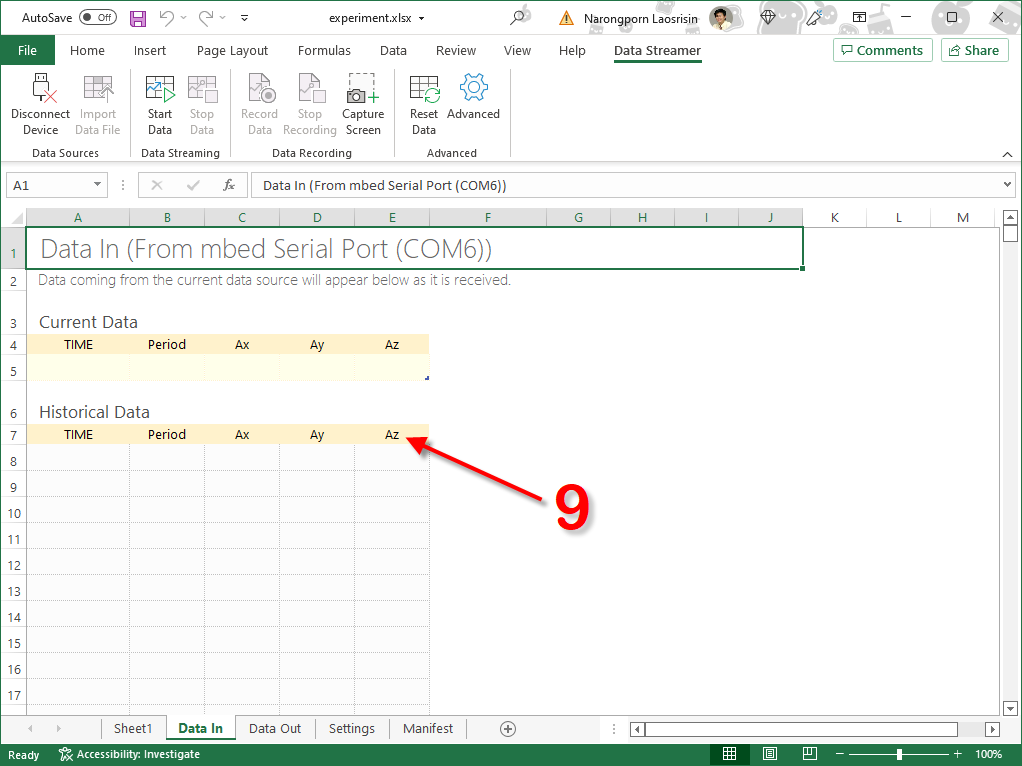Click the zoom in plus button
1022x766 pixels.
pyautogui.click(x=957, y=754)
